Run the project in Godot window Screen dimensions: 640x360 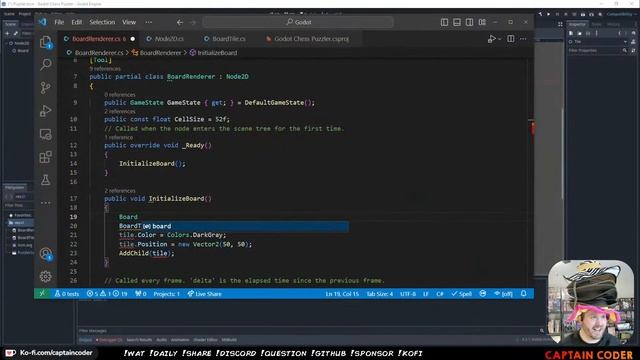click(548, 14)
